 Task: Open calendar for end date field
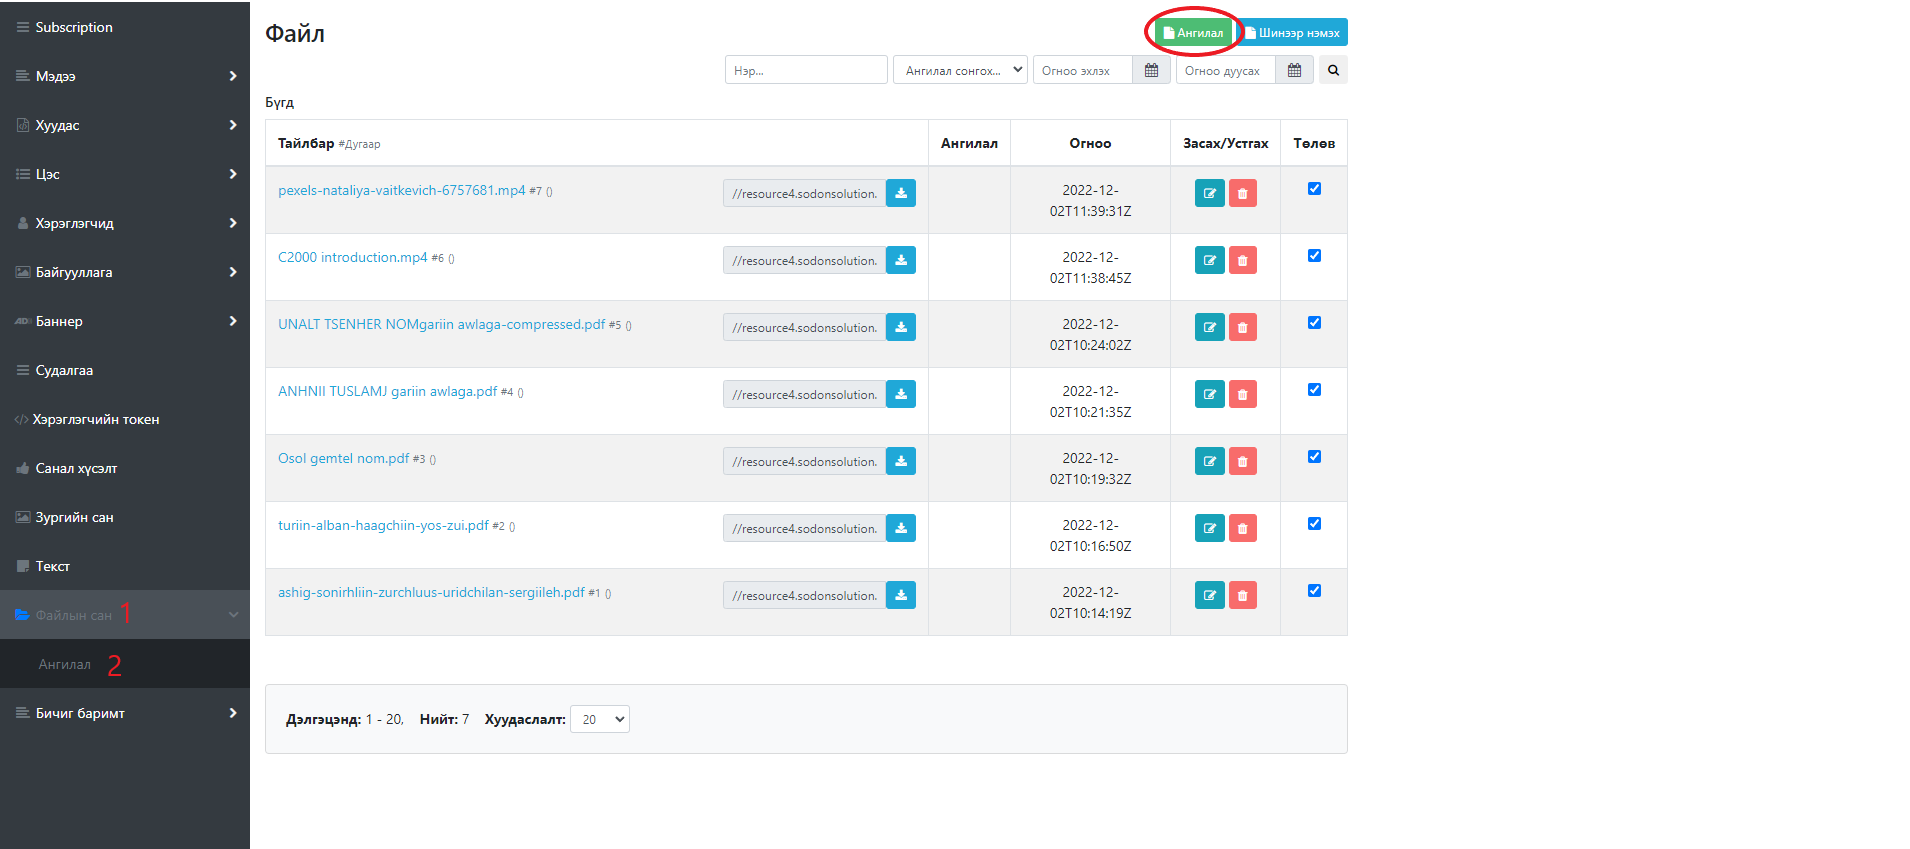click(x=1294, y=70)
